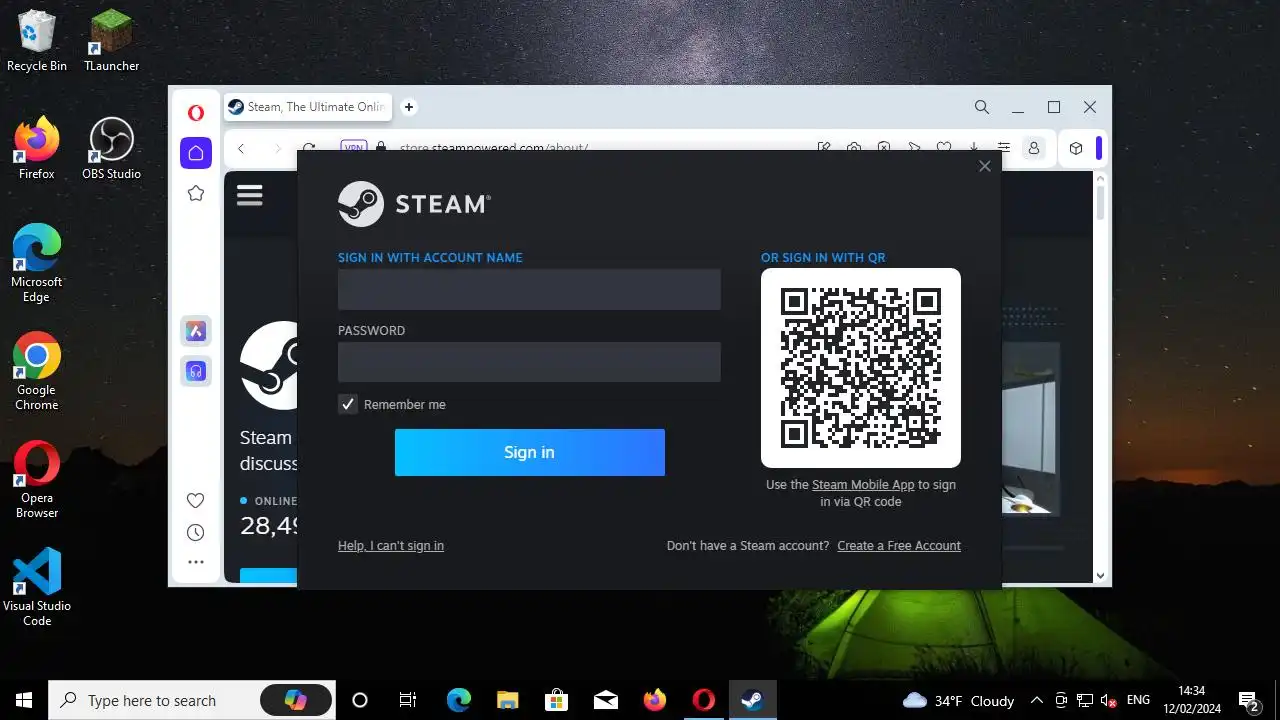
Task: Open the profile icon in Opera toolbar
Action: click(1034, 148)
